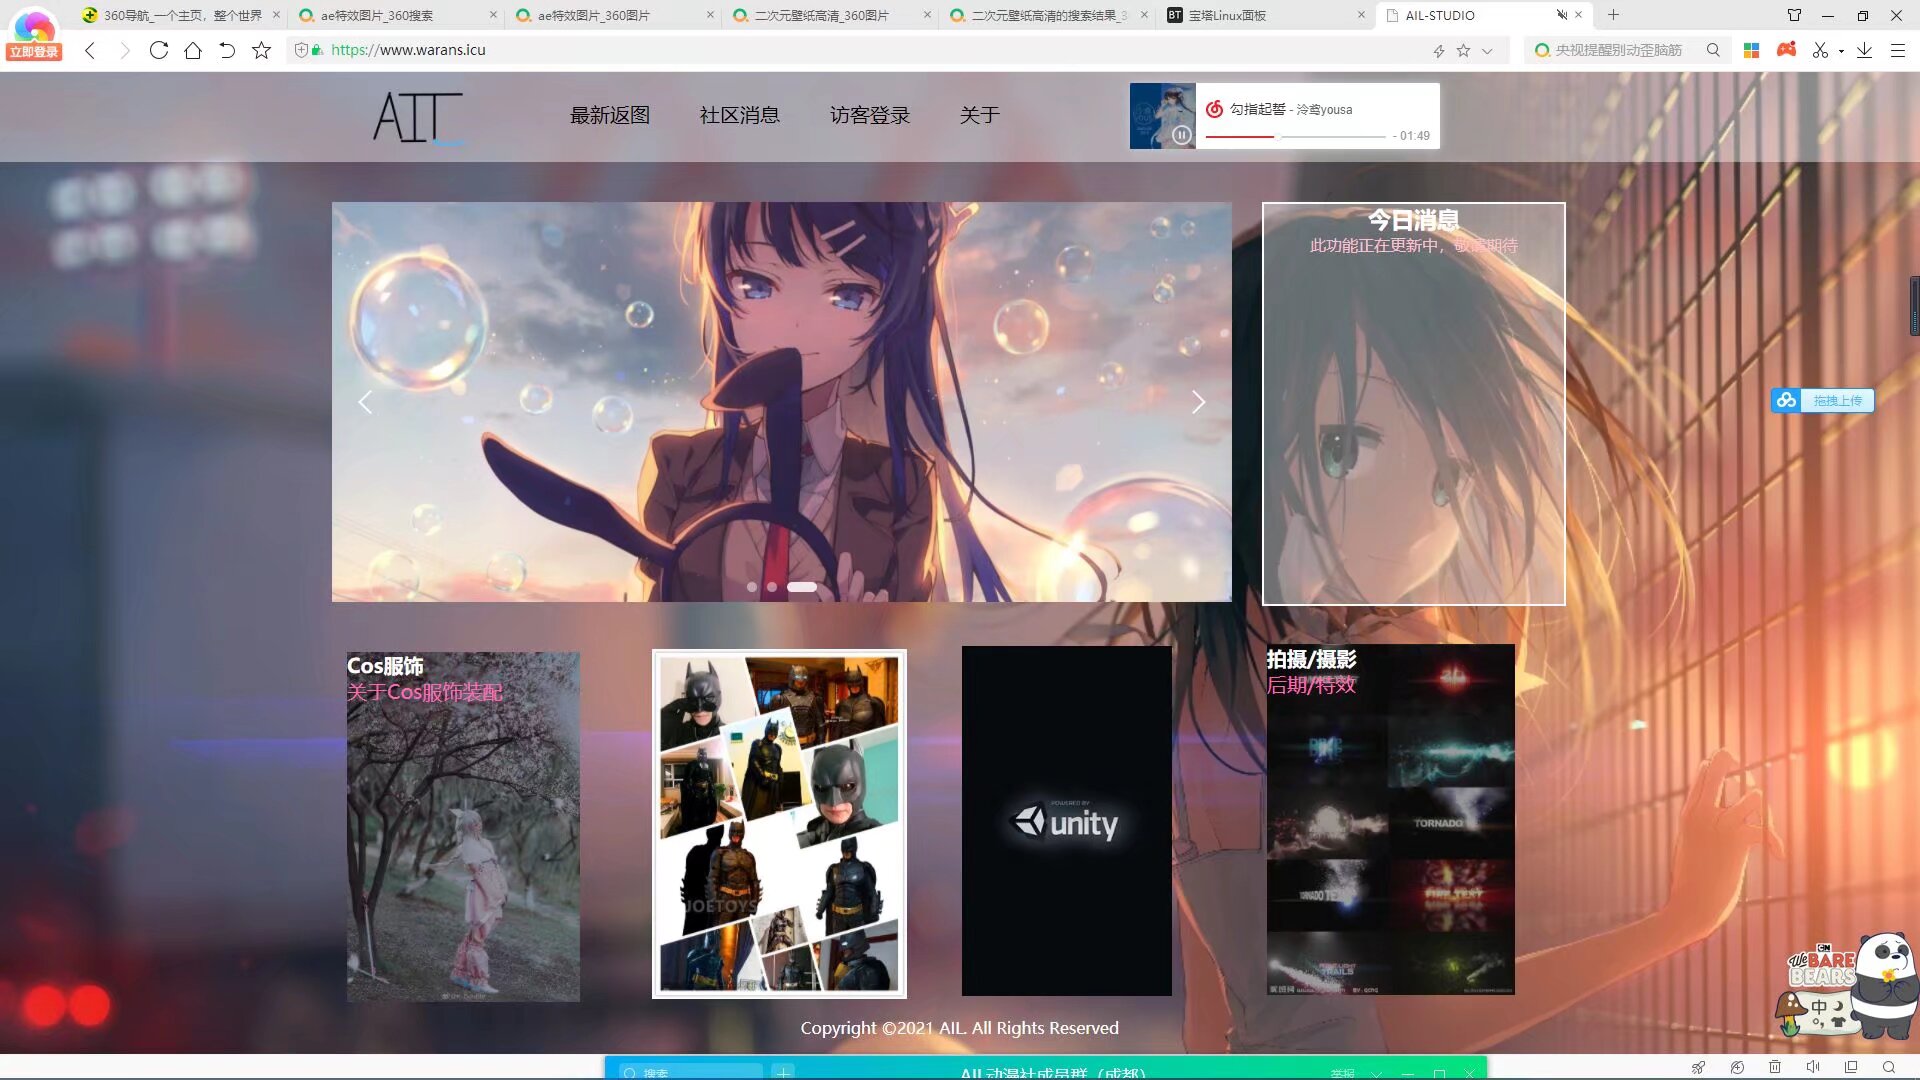This screenshot has width=1920, height=1080.
Task: Open a new tab with the plus button
Action: point(1613,15)
